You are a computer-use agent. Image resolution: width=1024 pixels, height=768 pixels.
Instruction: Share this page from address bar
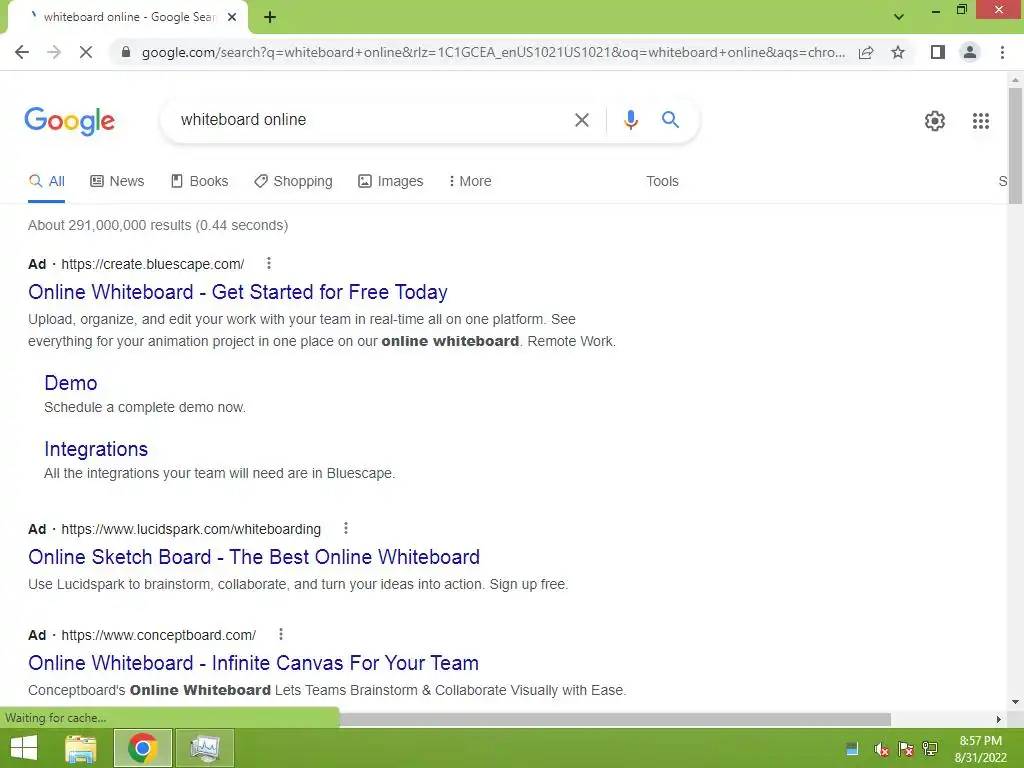(866, 52)
